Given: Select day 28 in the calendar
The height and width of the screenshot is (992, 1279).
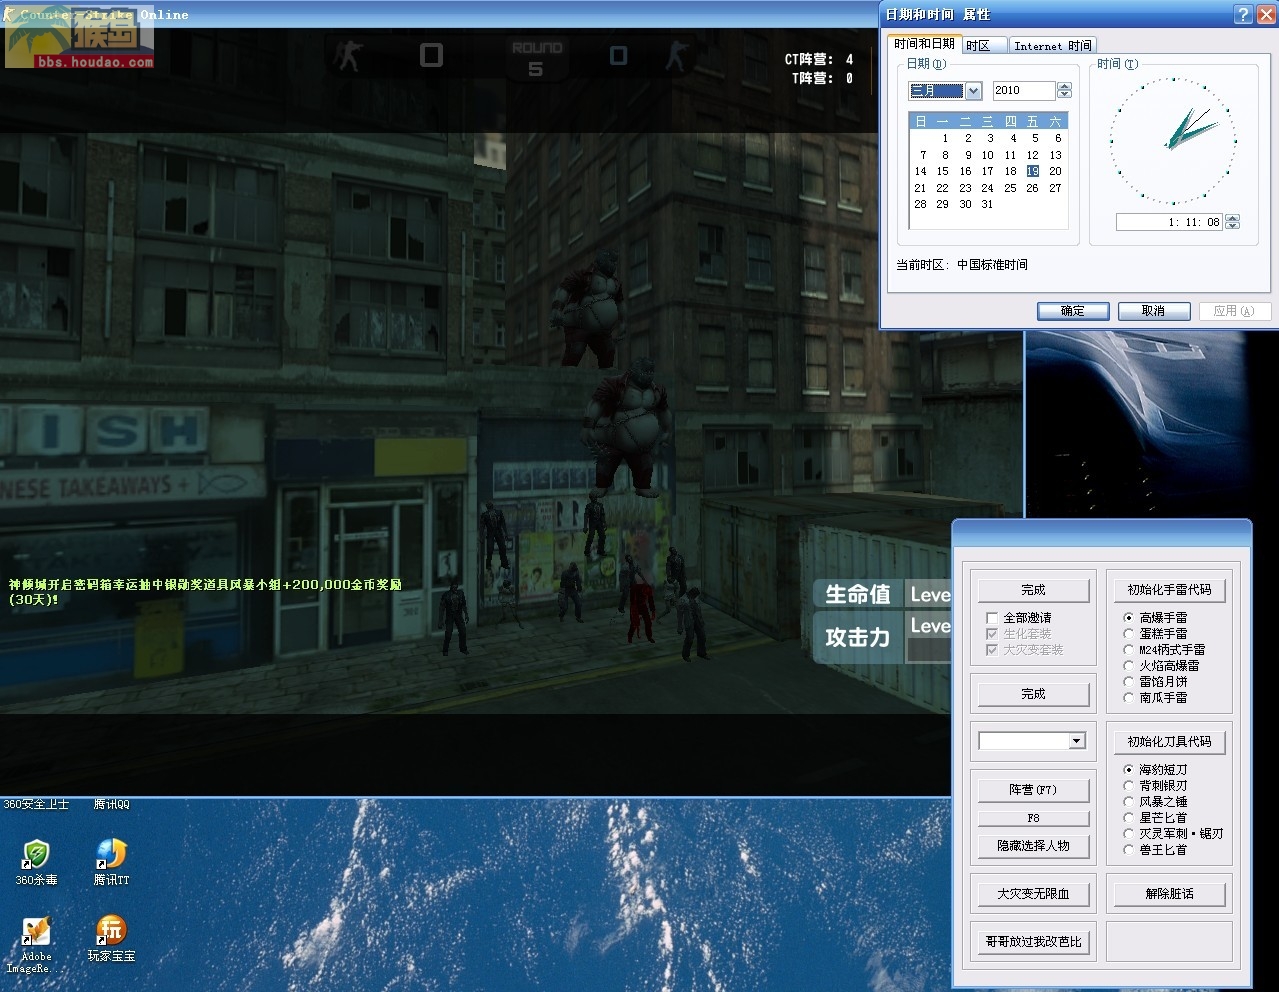Looking at the screenshot, I should pos(921,204).
